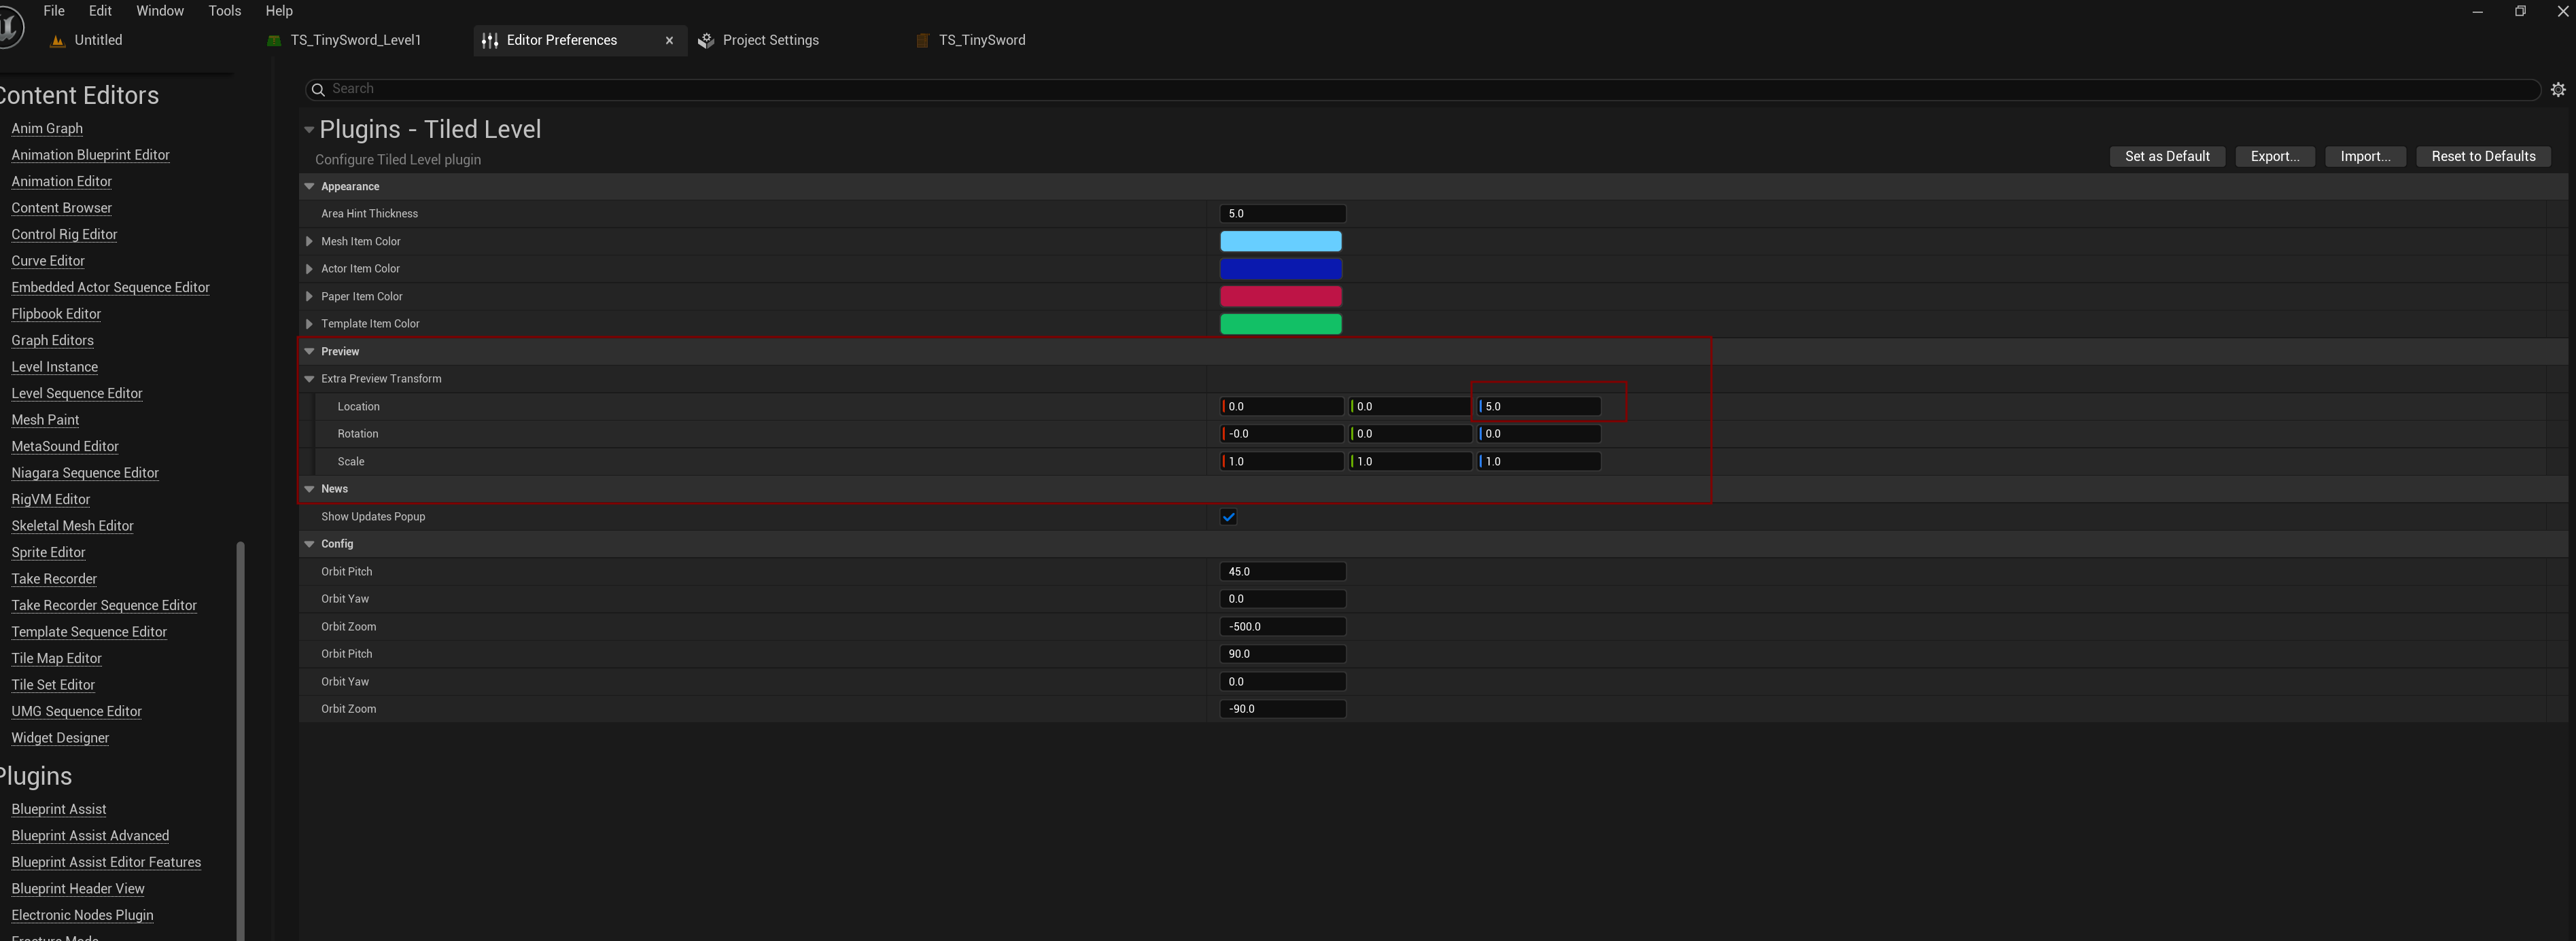Screen dimensions: 2576x941
Task: Close the Editor Preferences tab
Action: click(669, 41)
